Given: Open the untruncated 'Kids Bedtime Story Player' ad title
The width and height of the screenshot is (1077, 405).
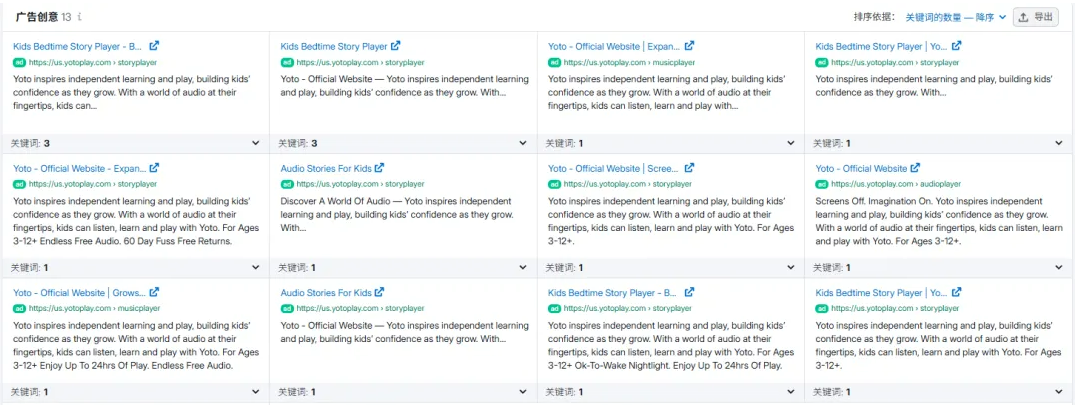Looking at the screenshot, I should (334, 47).
